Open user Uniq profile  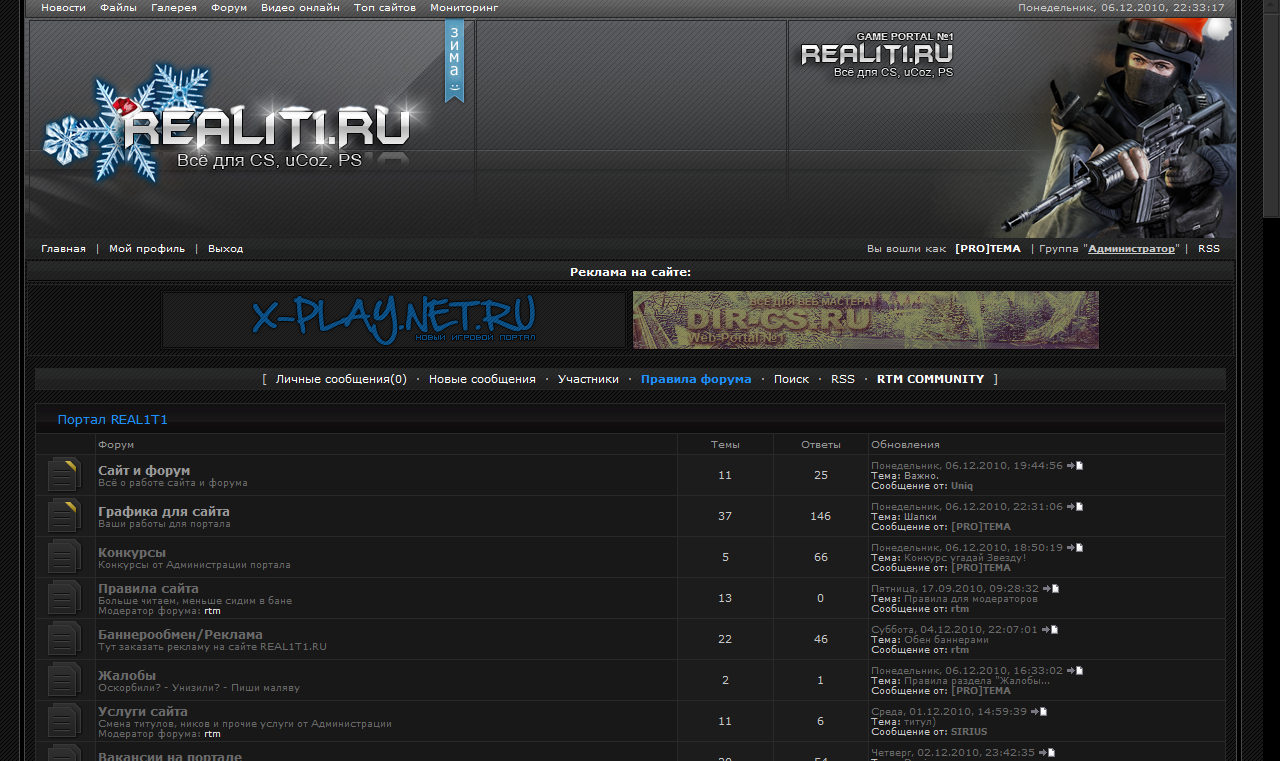[962, 486]
